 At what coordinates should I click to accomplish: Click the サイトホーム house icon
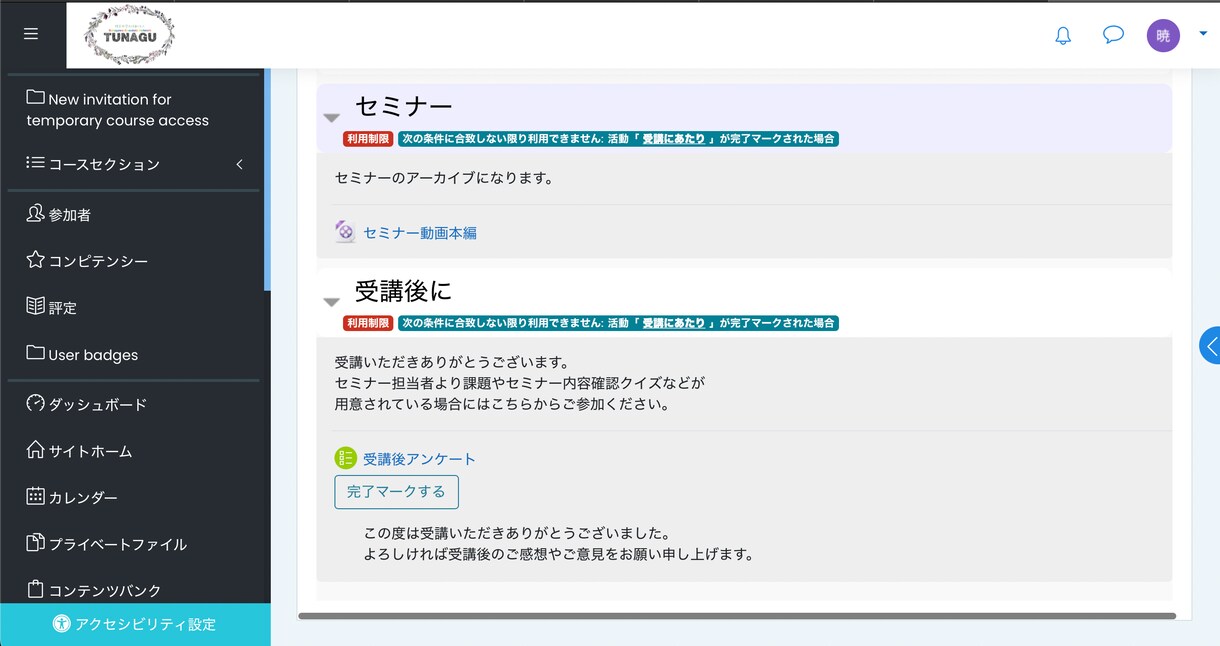pyautogui.click(x=35, y=449)
